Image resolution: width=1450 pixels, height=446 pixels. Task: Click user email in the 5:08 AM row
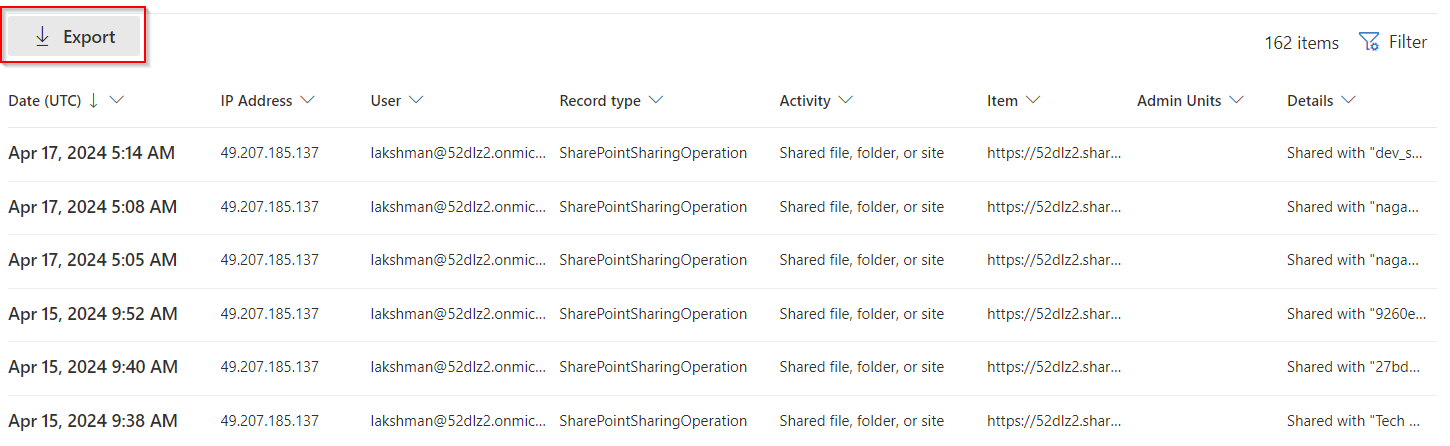click(458, 207)
